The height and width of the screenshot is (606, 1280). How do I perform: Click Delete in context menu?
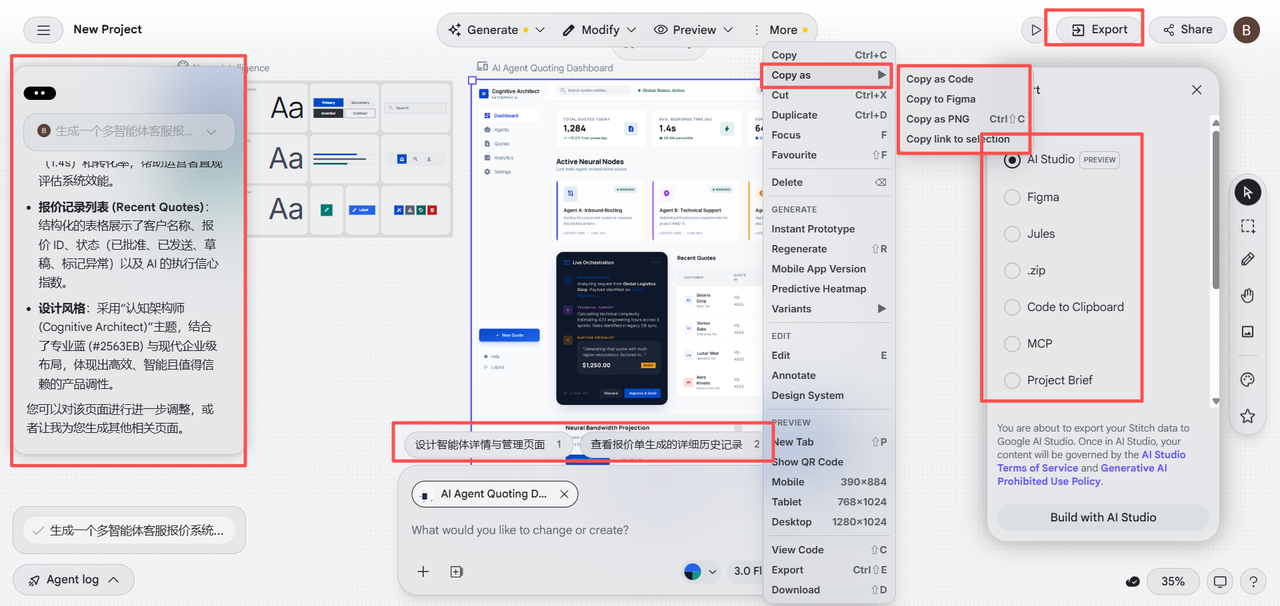click(829, 183)
